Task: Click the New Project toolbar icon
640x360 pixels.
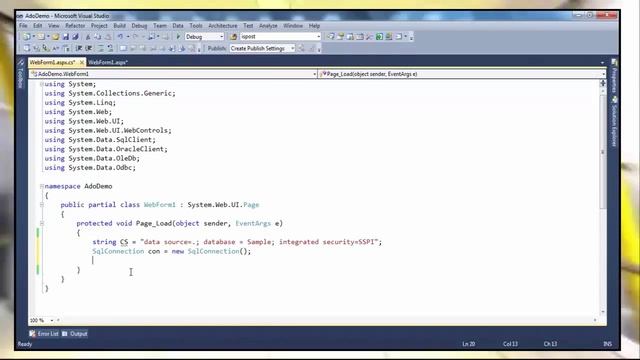Action: tap(27, 37)
